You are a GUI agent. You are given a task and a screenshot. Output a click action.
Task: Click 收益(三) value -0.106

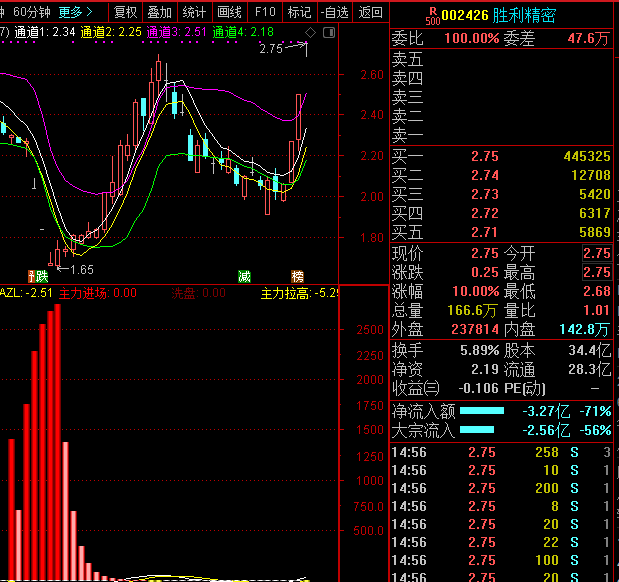(478, 388)
